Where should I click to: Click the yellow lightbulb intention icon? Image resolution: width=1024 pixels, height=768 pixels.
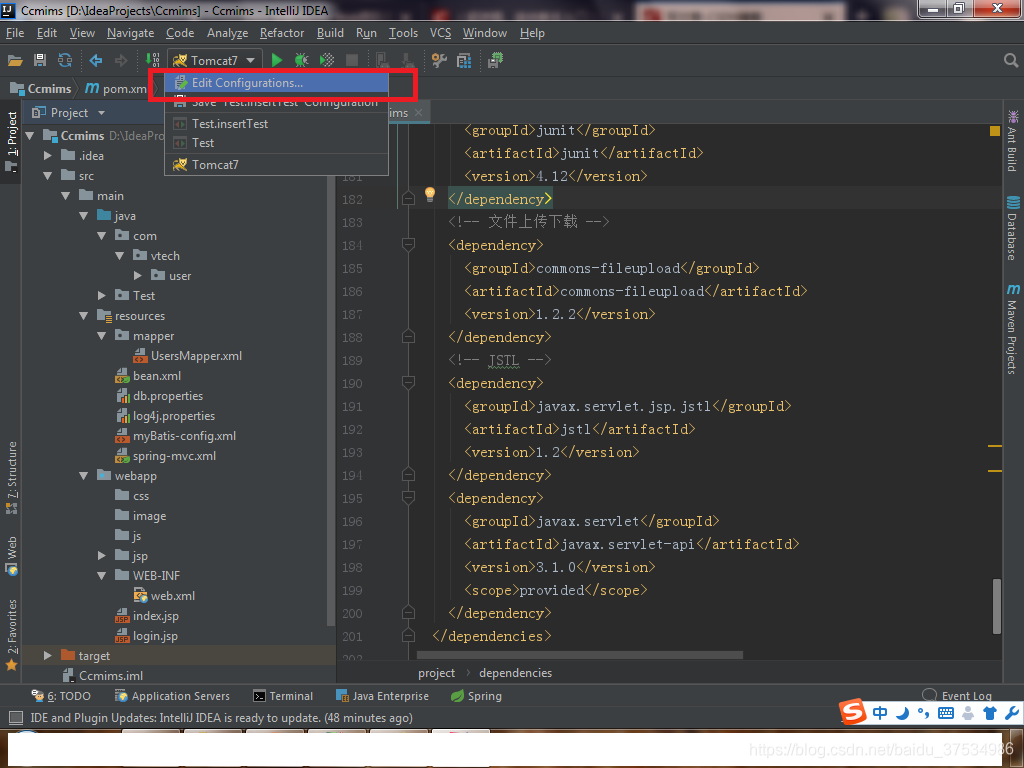(x=430, y=193)
